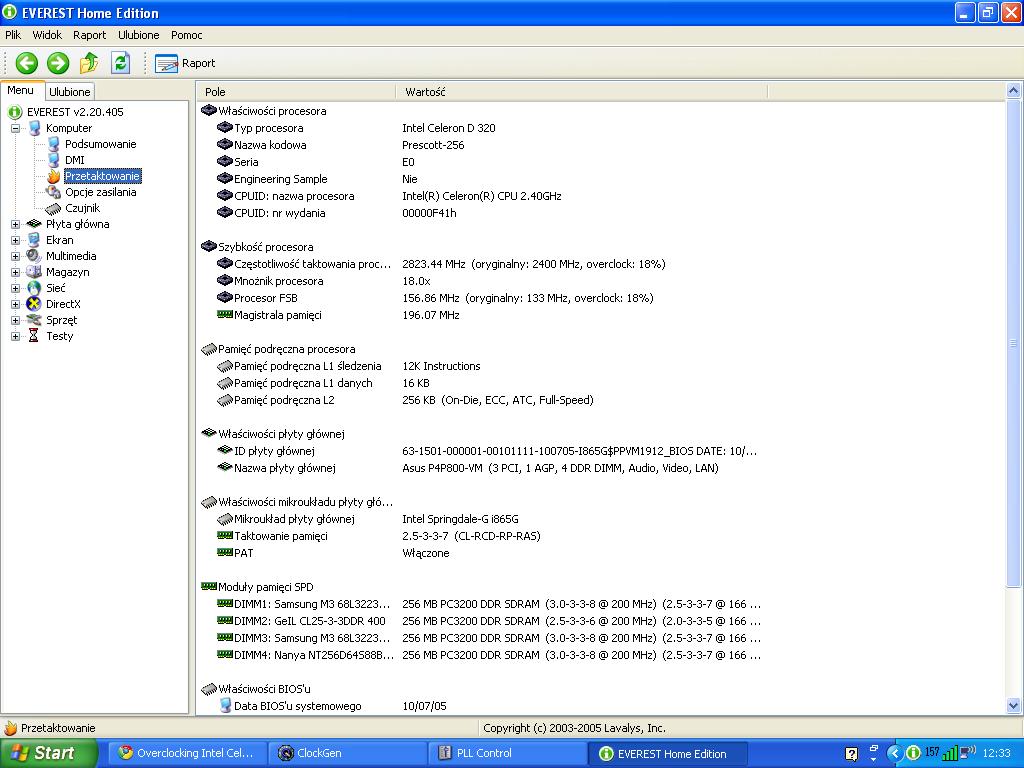Screen dimensions: 1024x768
Task: Select the Komputer icon in the tree
Action: tap(35, 128)
